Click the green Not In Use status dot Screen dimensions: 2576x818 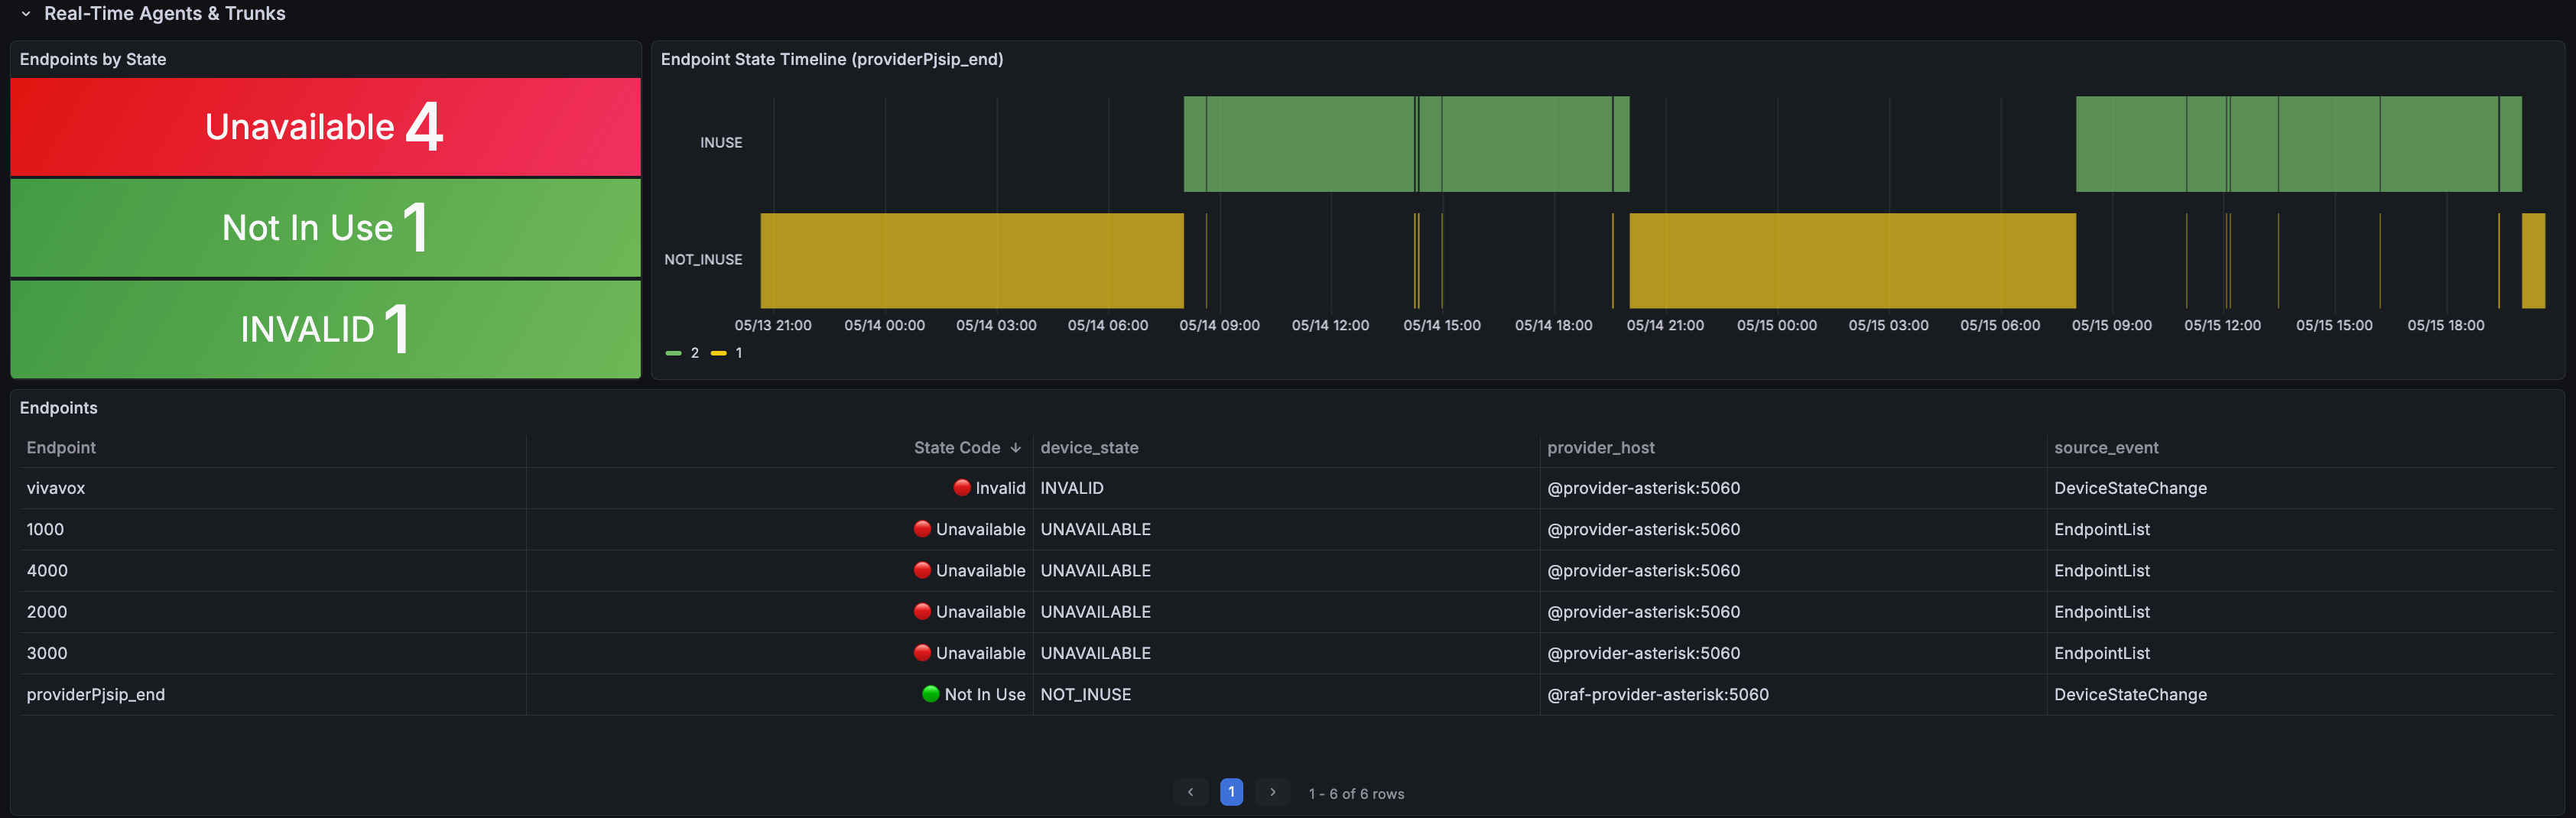931,693
